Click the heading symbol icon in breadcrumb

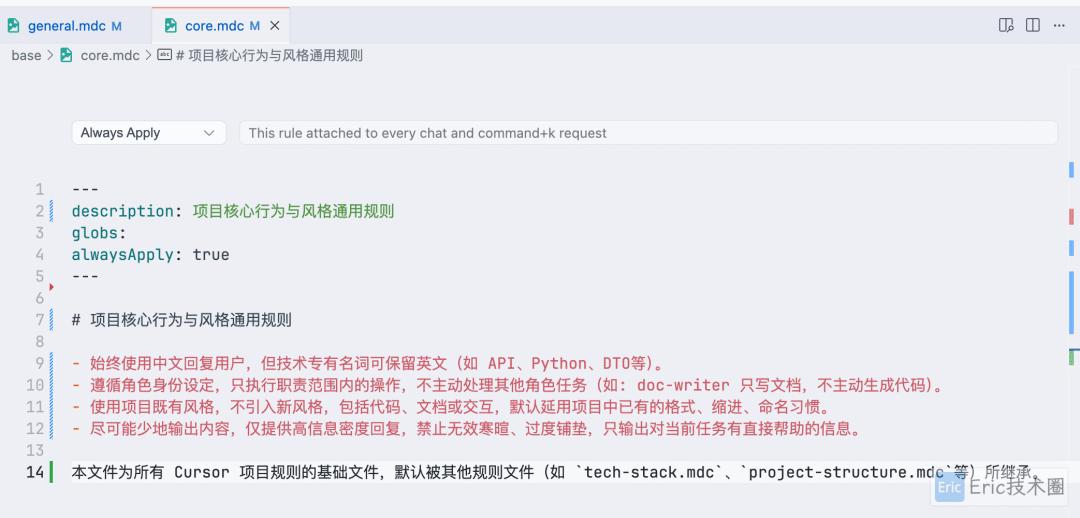164,56
